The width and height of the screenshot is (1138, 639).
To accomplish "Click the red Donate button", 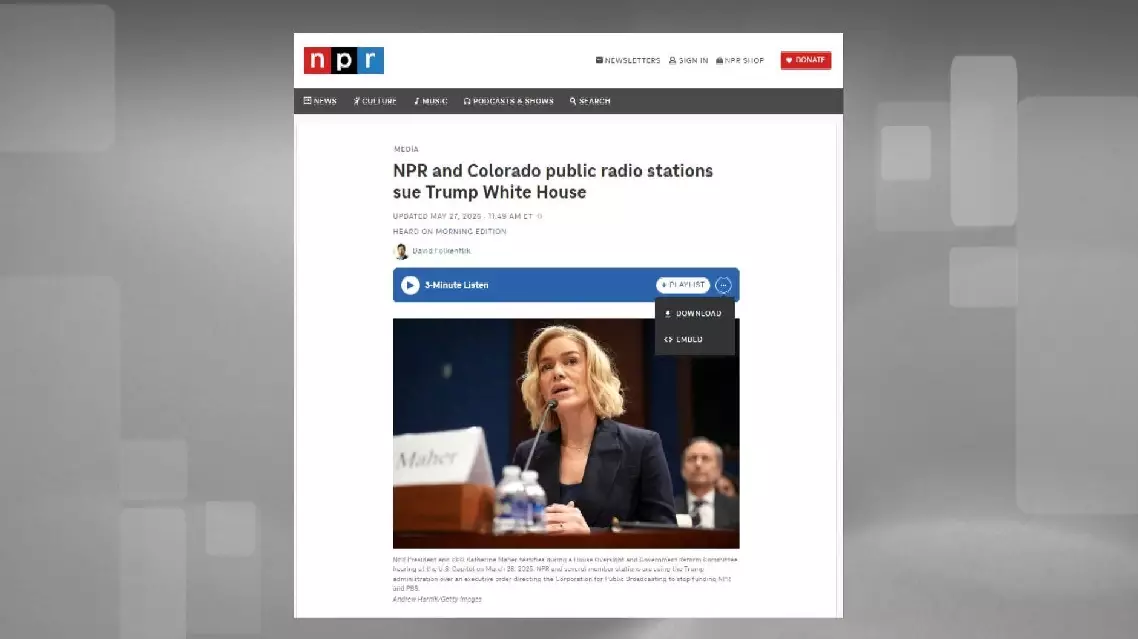I will pyautogui.click(x=805, y=60).
